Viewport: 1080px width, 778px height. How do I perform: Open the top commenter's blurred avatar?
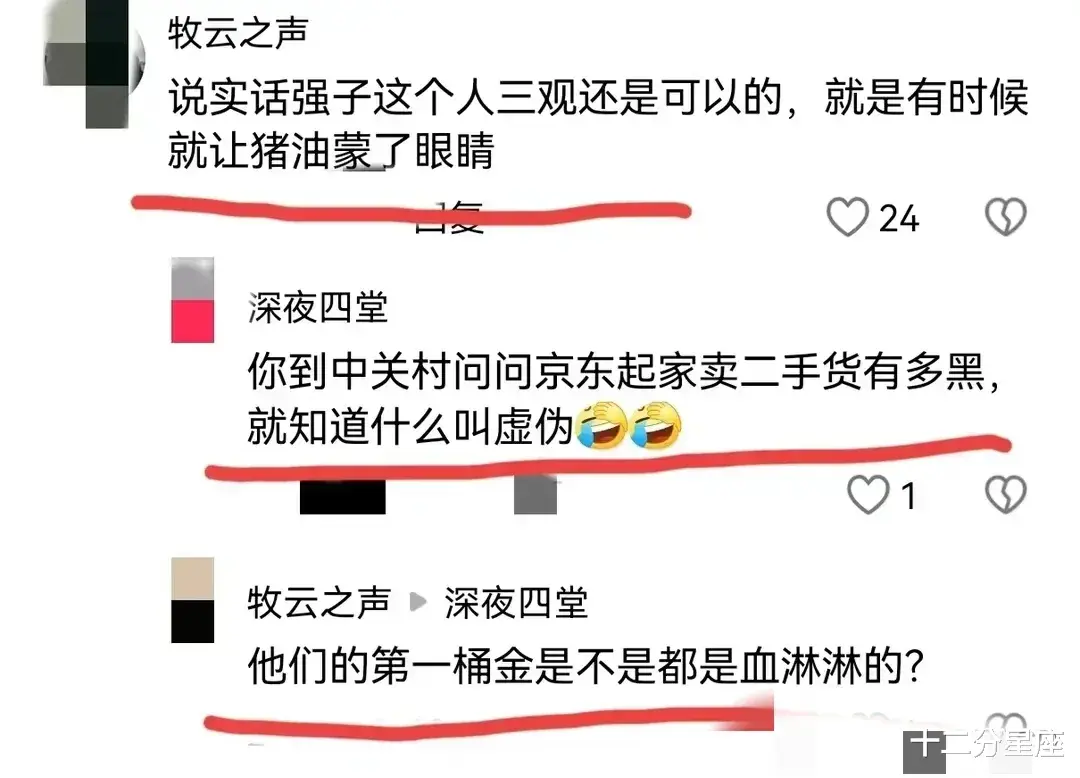tap(94, 64)
